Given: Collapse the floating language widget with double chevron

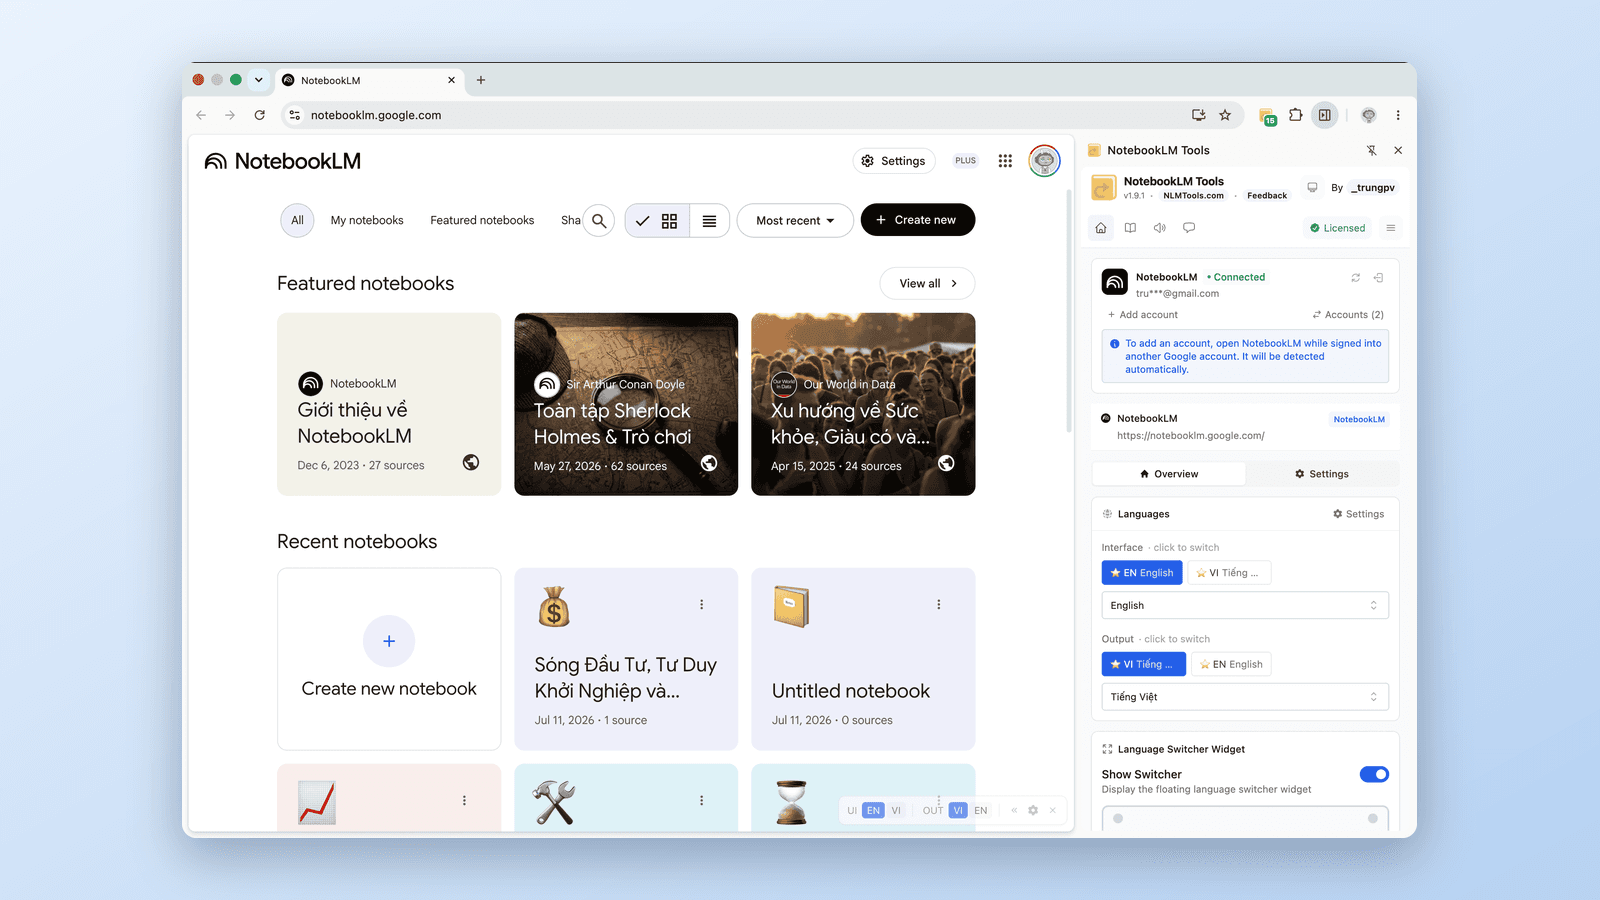Looking at the screenshot, I should pyautogui.click(x=1014, y=811).
